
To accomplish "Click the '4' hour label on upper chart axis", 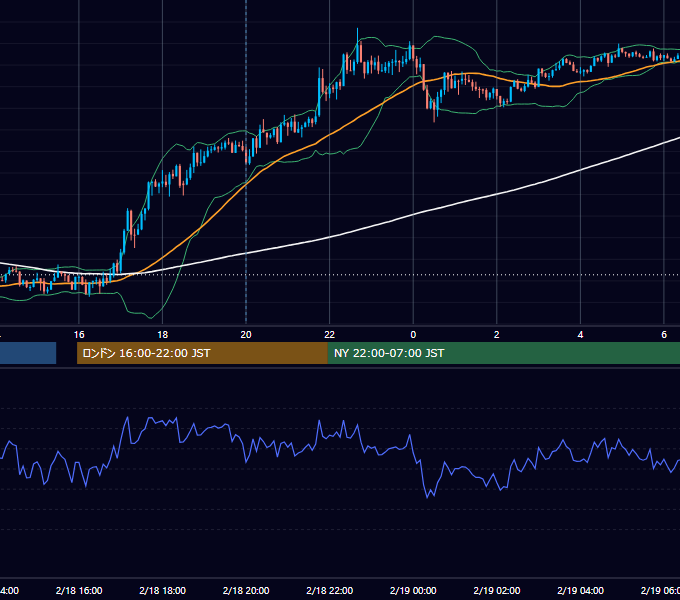I will [580, 335].
